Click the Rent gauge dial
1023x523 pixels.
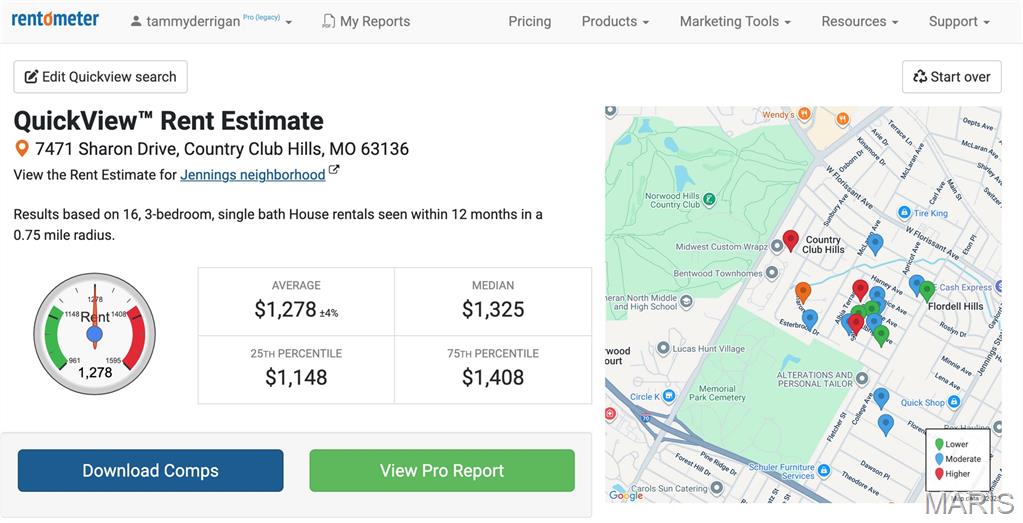(x=95, y=332)
